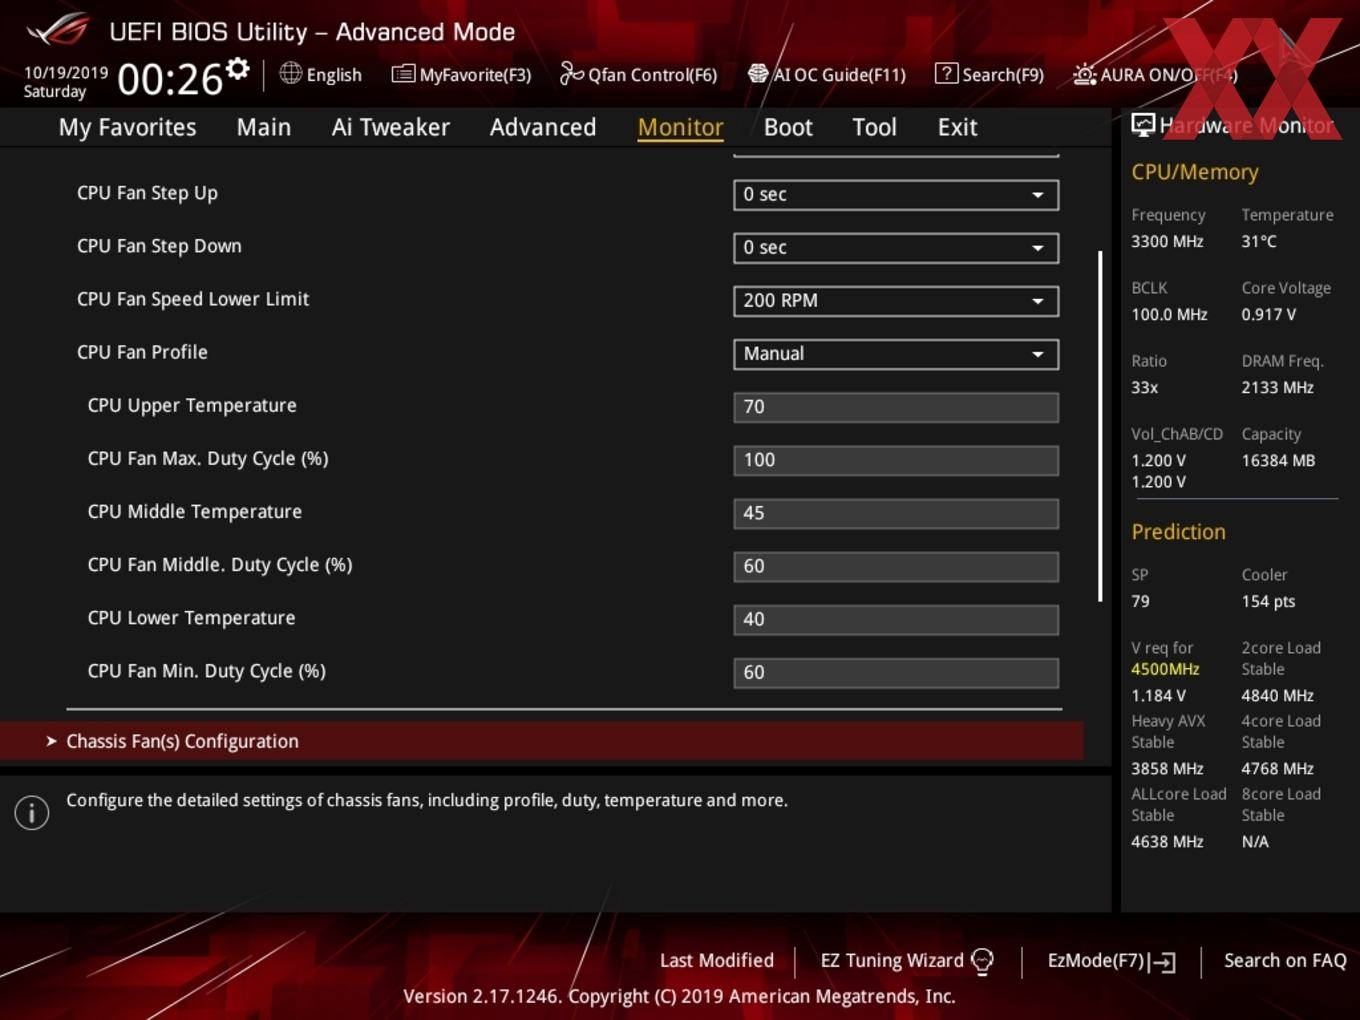Image resolution: width=1360 pixels, height=1020 pixels.
Task: Click CPU Fan Middle. Duty Cycle field
Action: click(x=896, y=566)
